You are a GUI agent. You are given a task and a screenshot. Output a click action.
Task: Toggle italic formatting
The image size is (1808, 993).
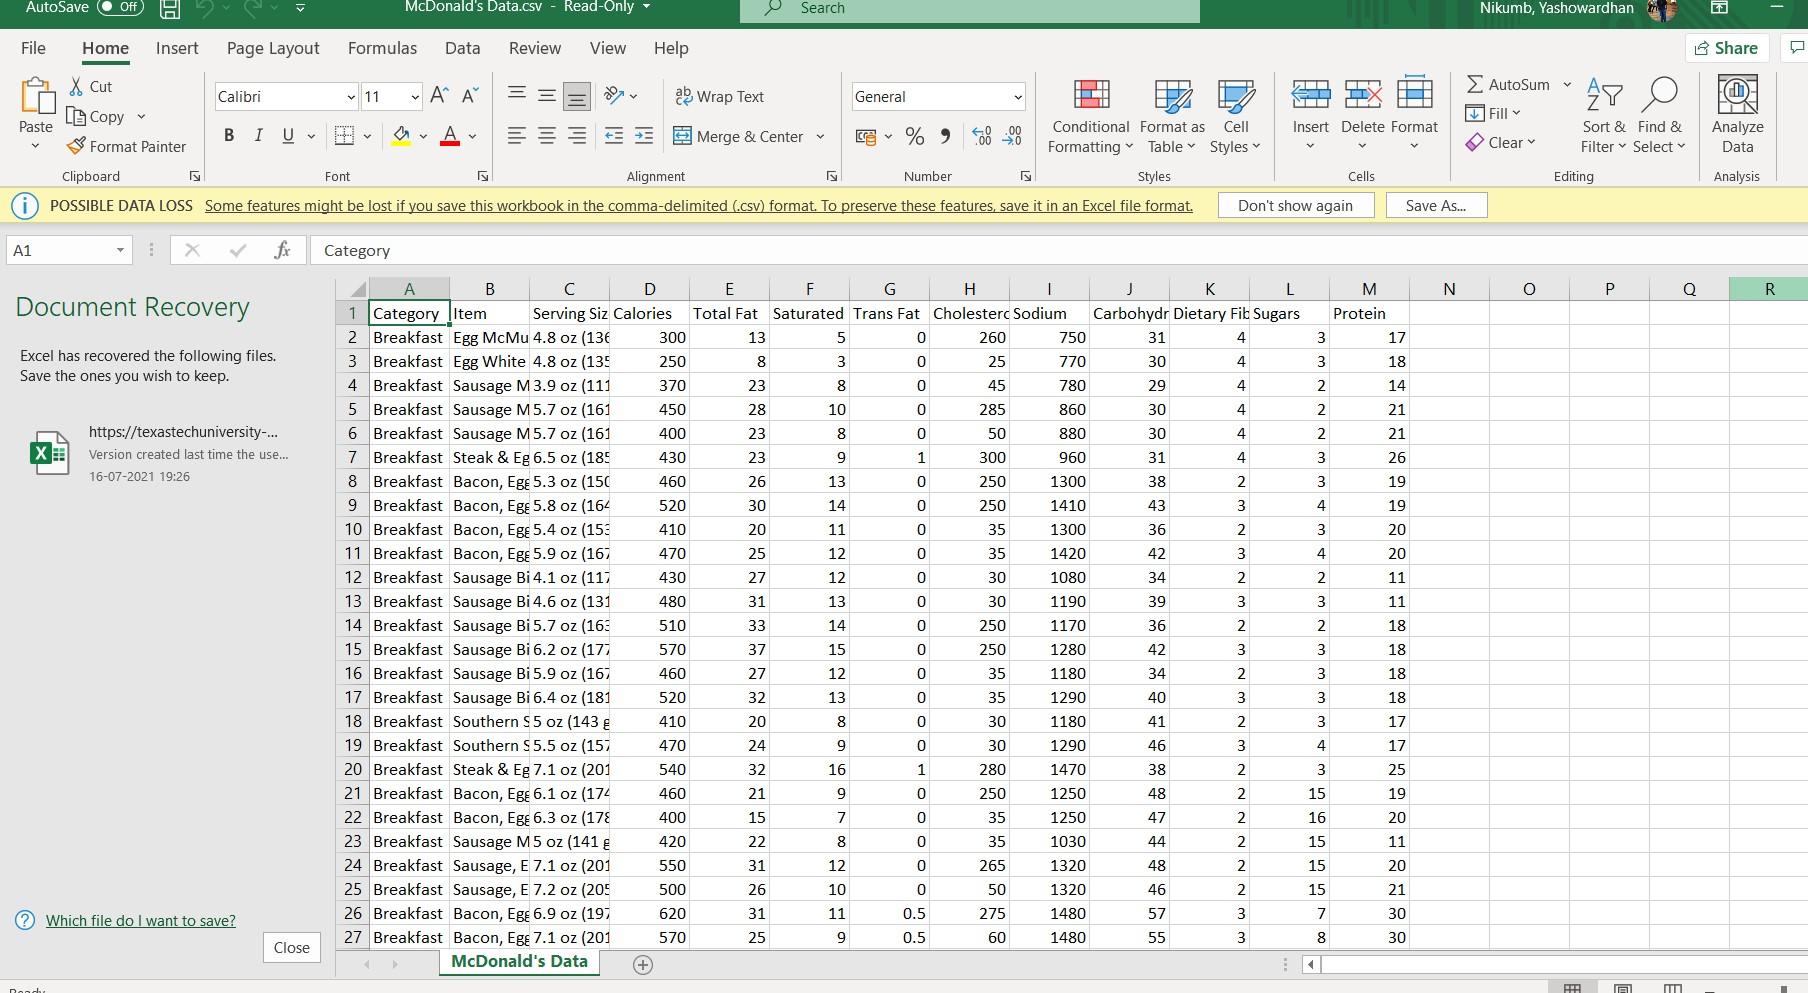(x=258, y=135)
